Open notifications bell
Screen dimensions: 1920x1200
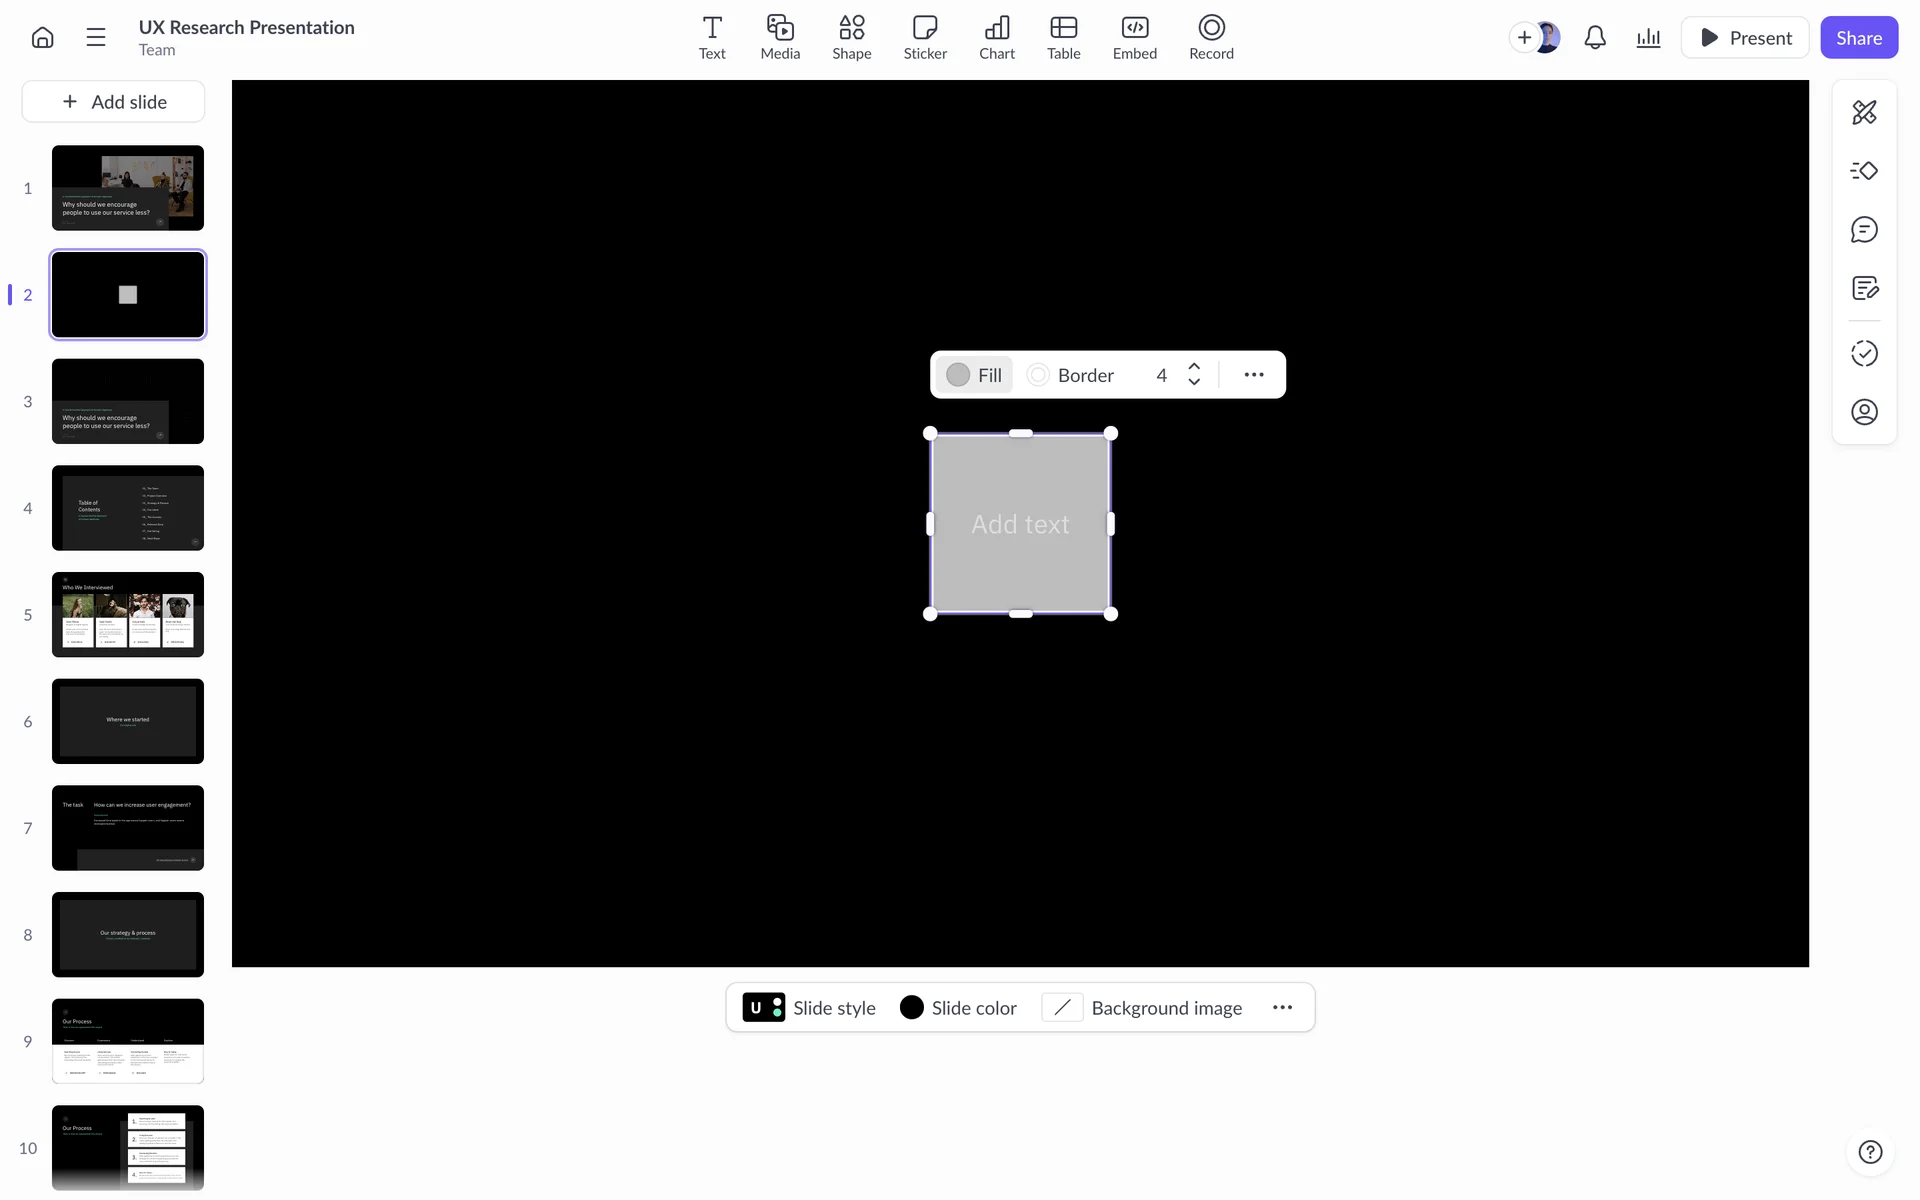(x=1595, y=38)
